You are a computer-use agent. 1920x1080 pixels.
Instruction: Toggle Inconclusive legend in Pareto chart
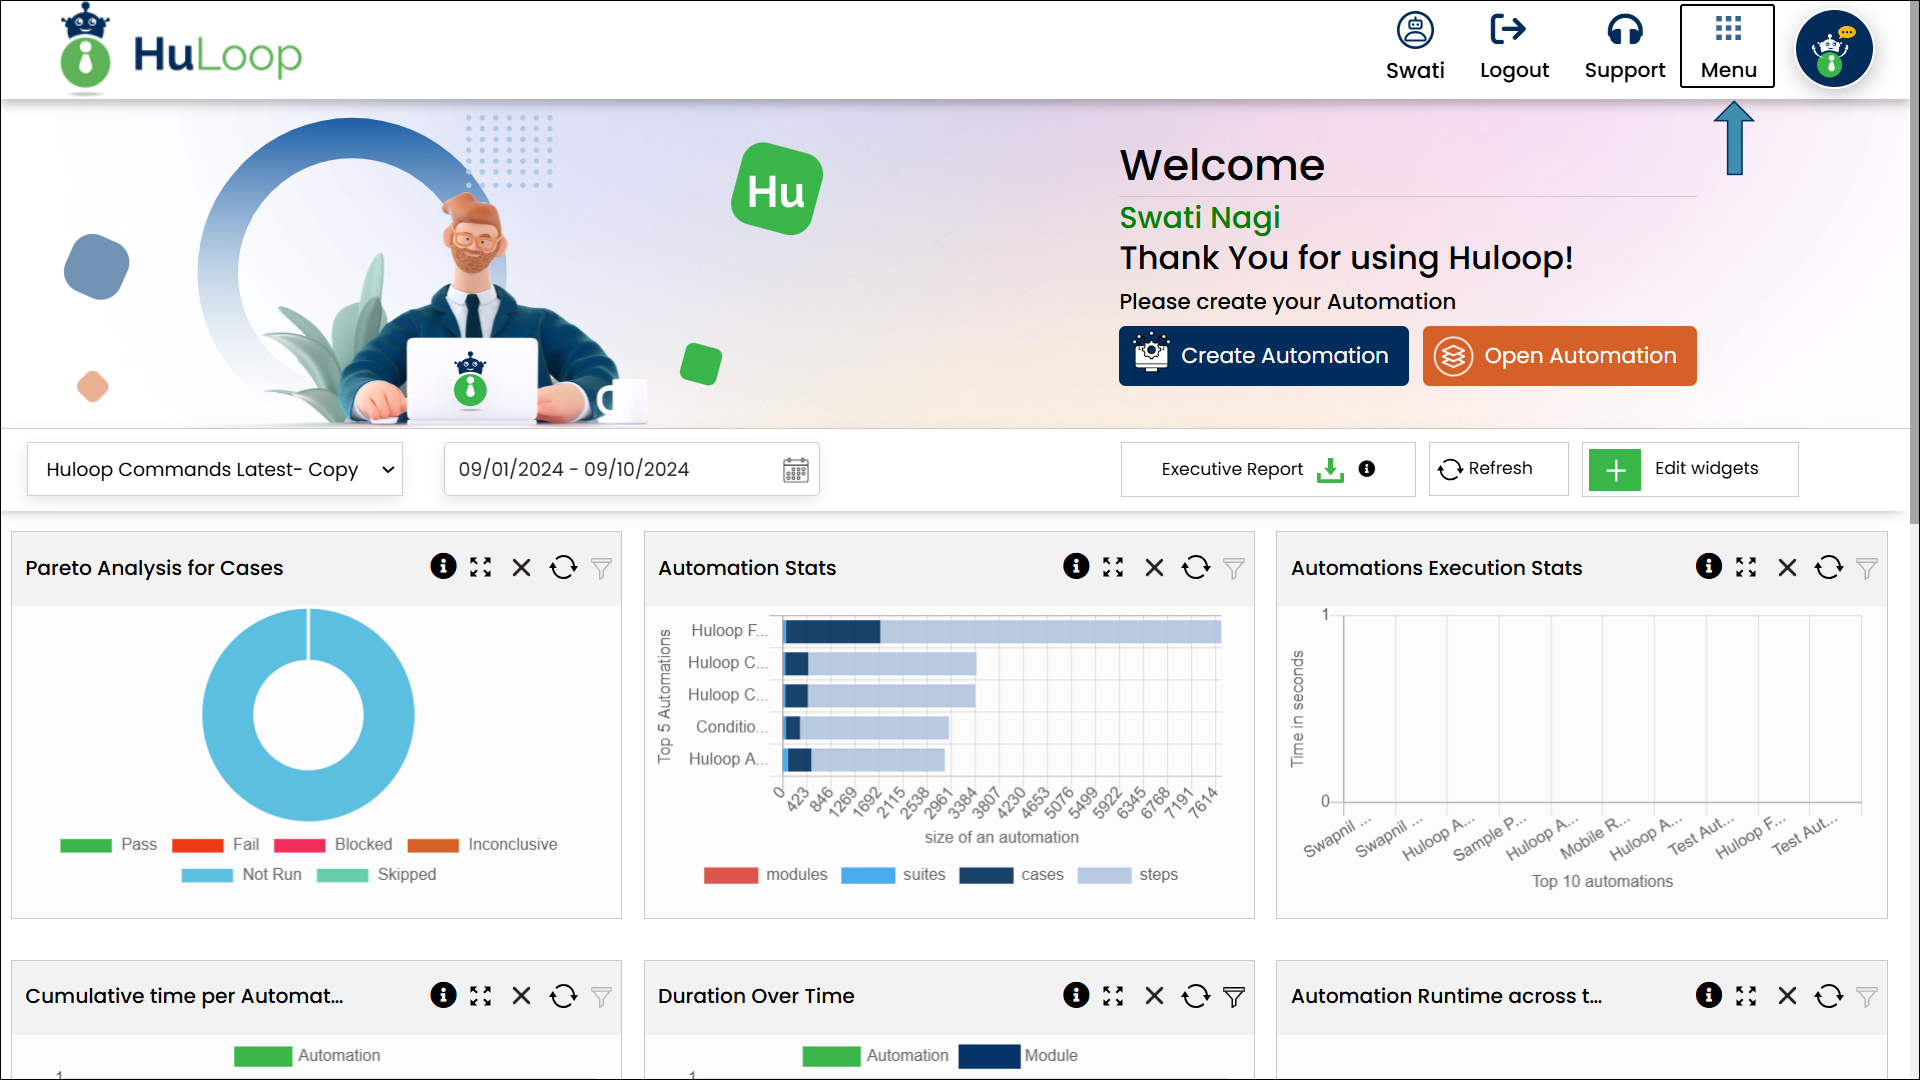coord(483,845)
